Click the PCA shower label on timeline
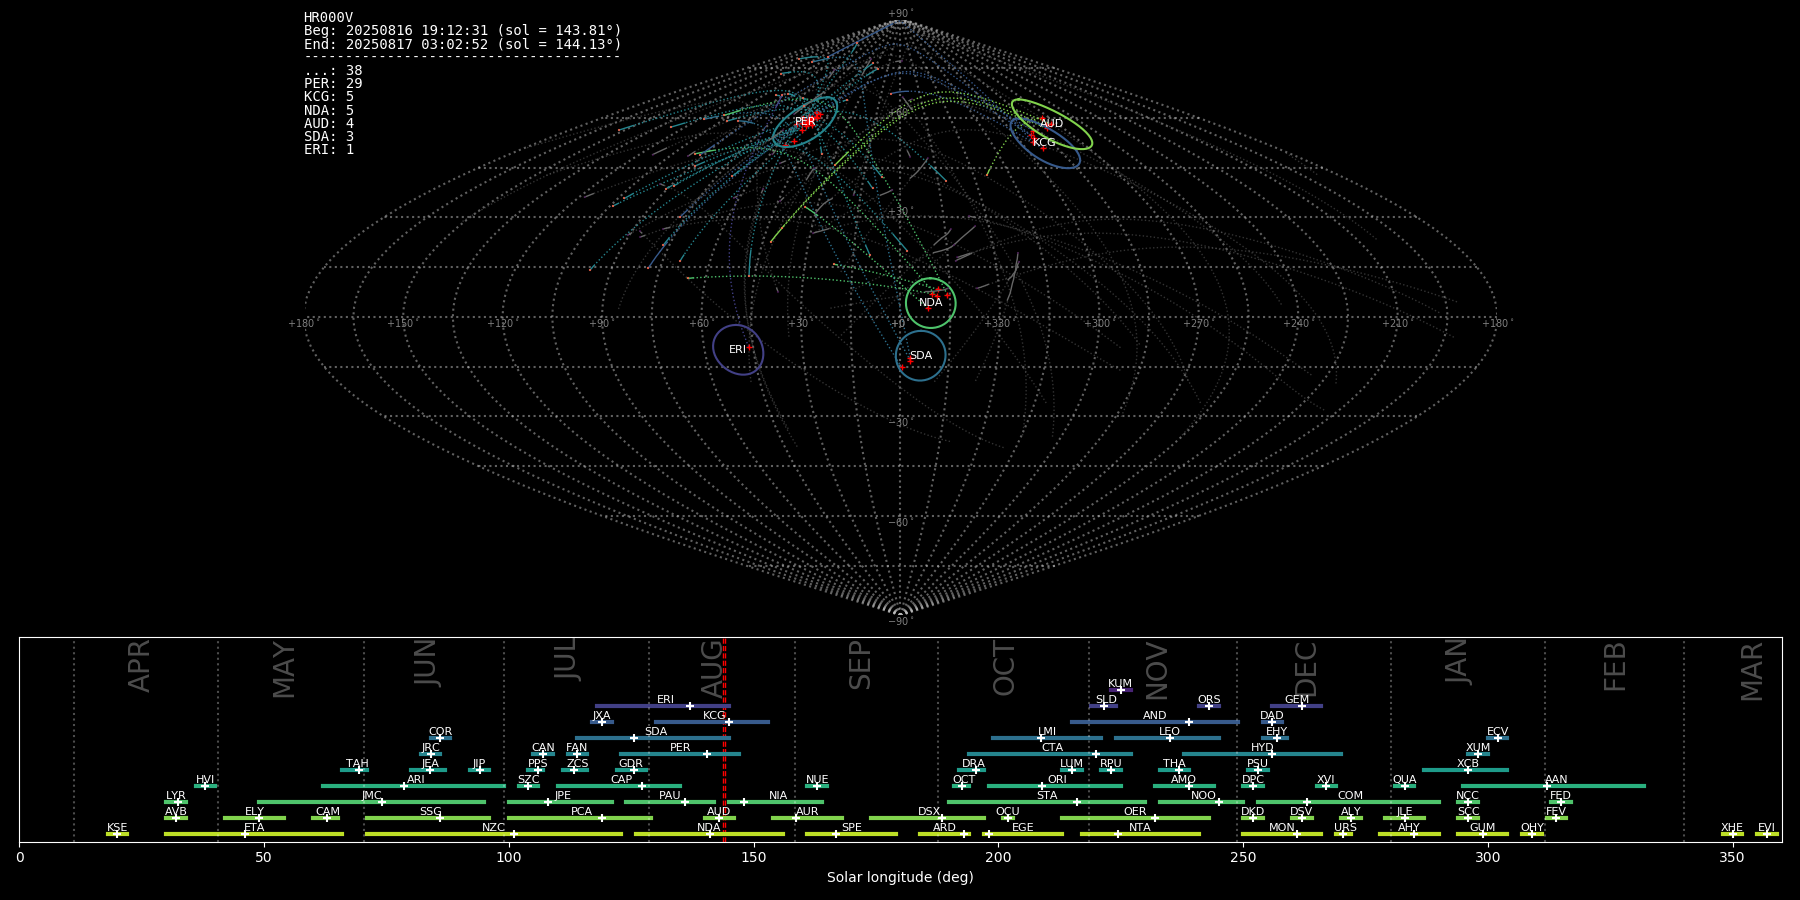Image resolution: width=1800 pixels, height=900 pixels. [x=582, y=812]
